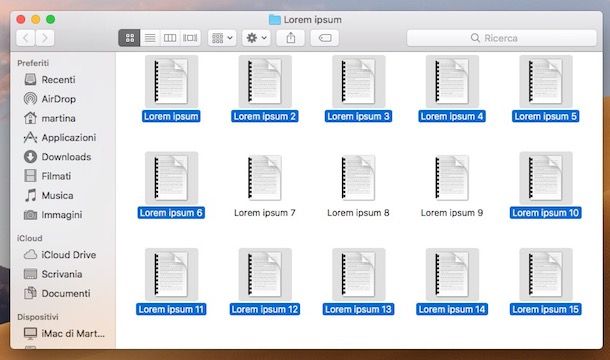Select the Lorem ipsum 7 file icon
This screenshot has width=610, height=360.
coord(265,178)
